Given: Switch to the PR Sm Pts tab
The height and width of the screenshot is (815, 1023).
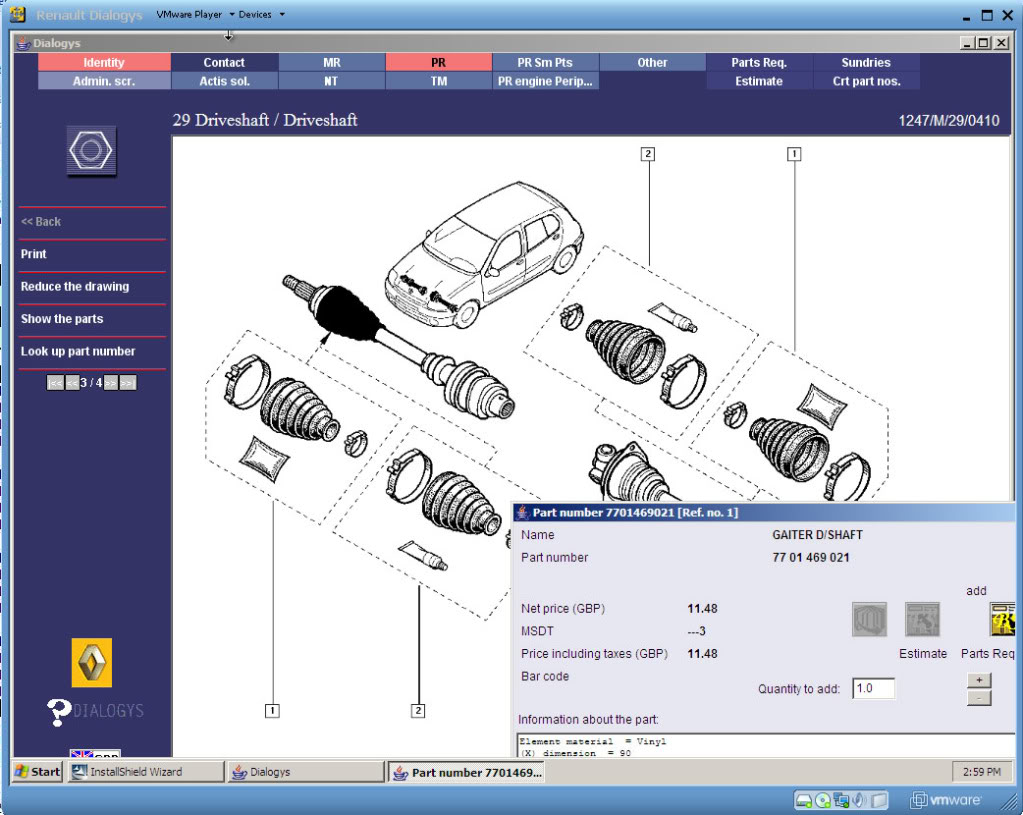Looking at the screenshot, I should tap(545, 62).
